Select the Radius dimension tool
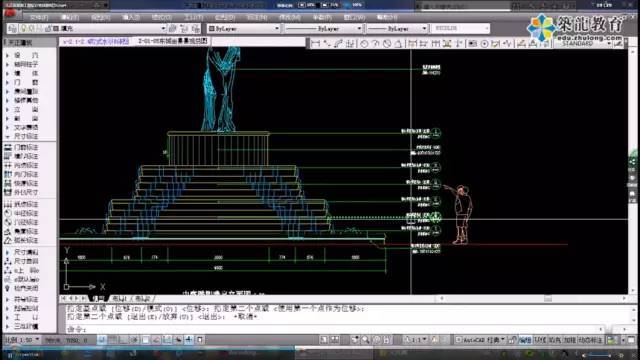Image resolution: width=640 pixels, height=360 pixels. click(x=364, y=43)
